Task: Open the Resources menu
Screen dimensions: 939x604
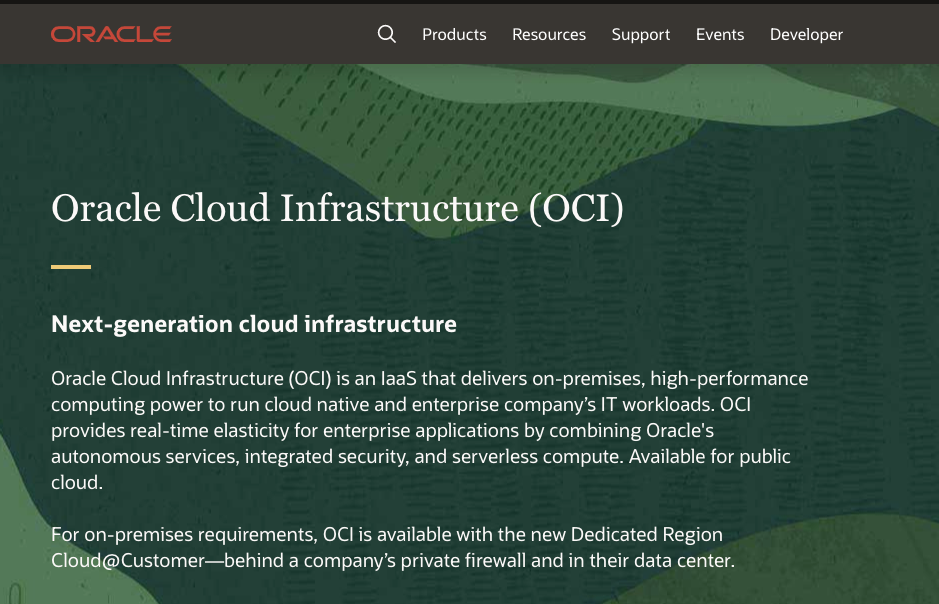Action: (x=549, y=35)
